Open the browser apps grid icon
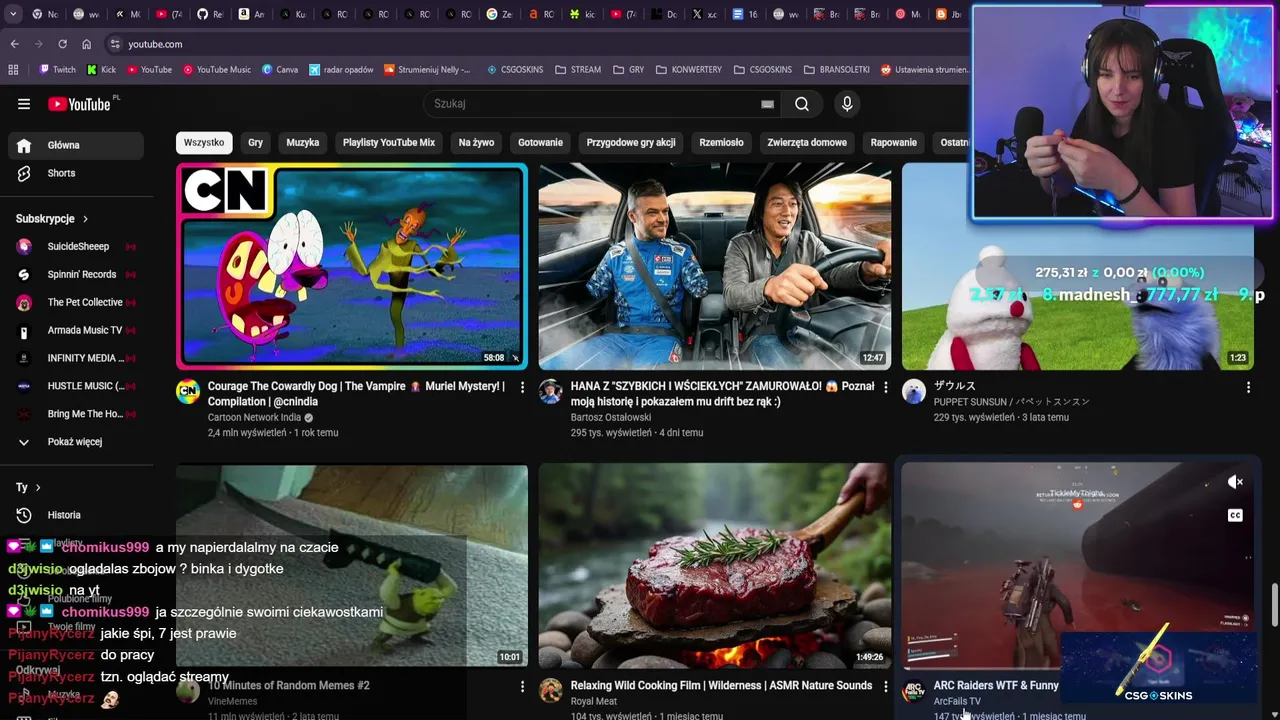1280x720 pixels. [13, 70]
